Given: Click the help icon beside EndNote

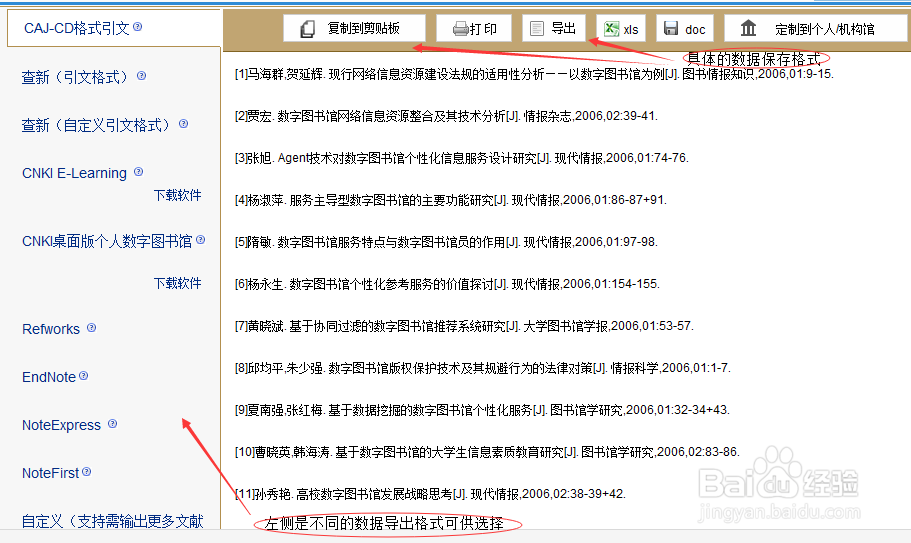Looking at the screenshot, I should tap(84, 376).
